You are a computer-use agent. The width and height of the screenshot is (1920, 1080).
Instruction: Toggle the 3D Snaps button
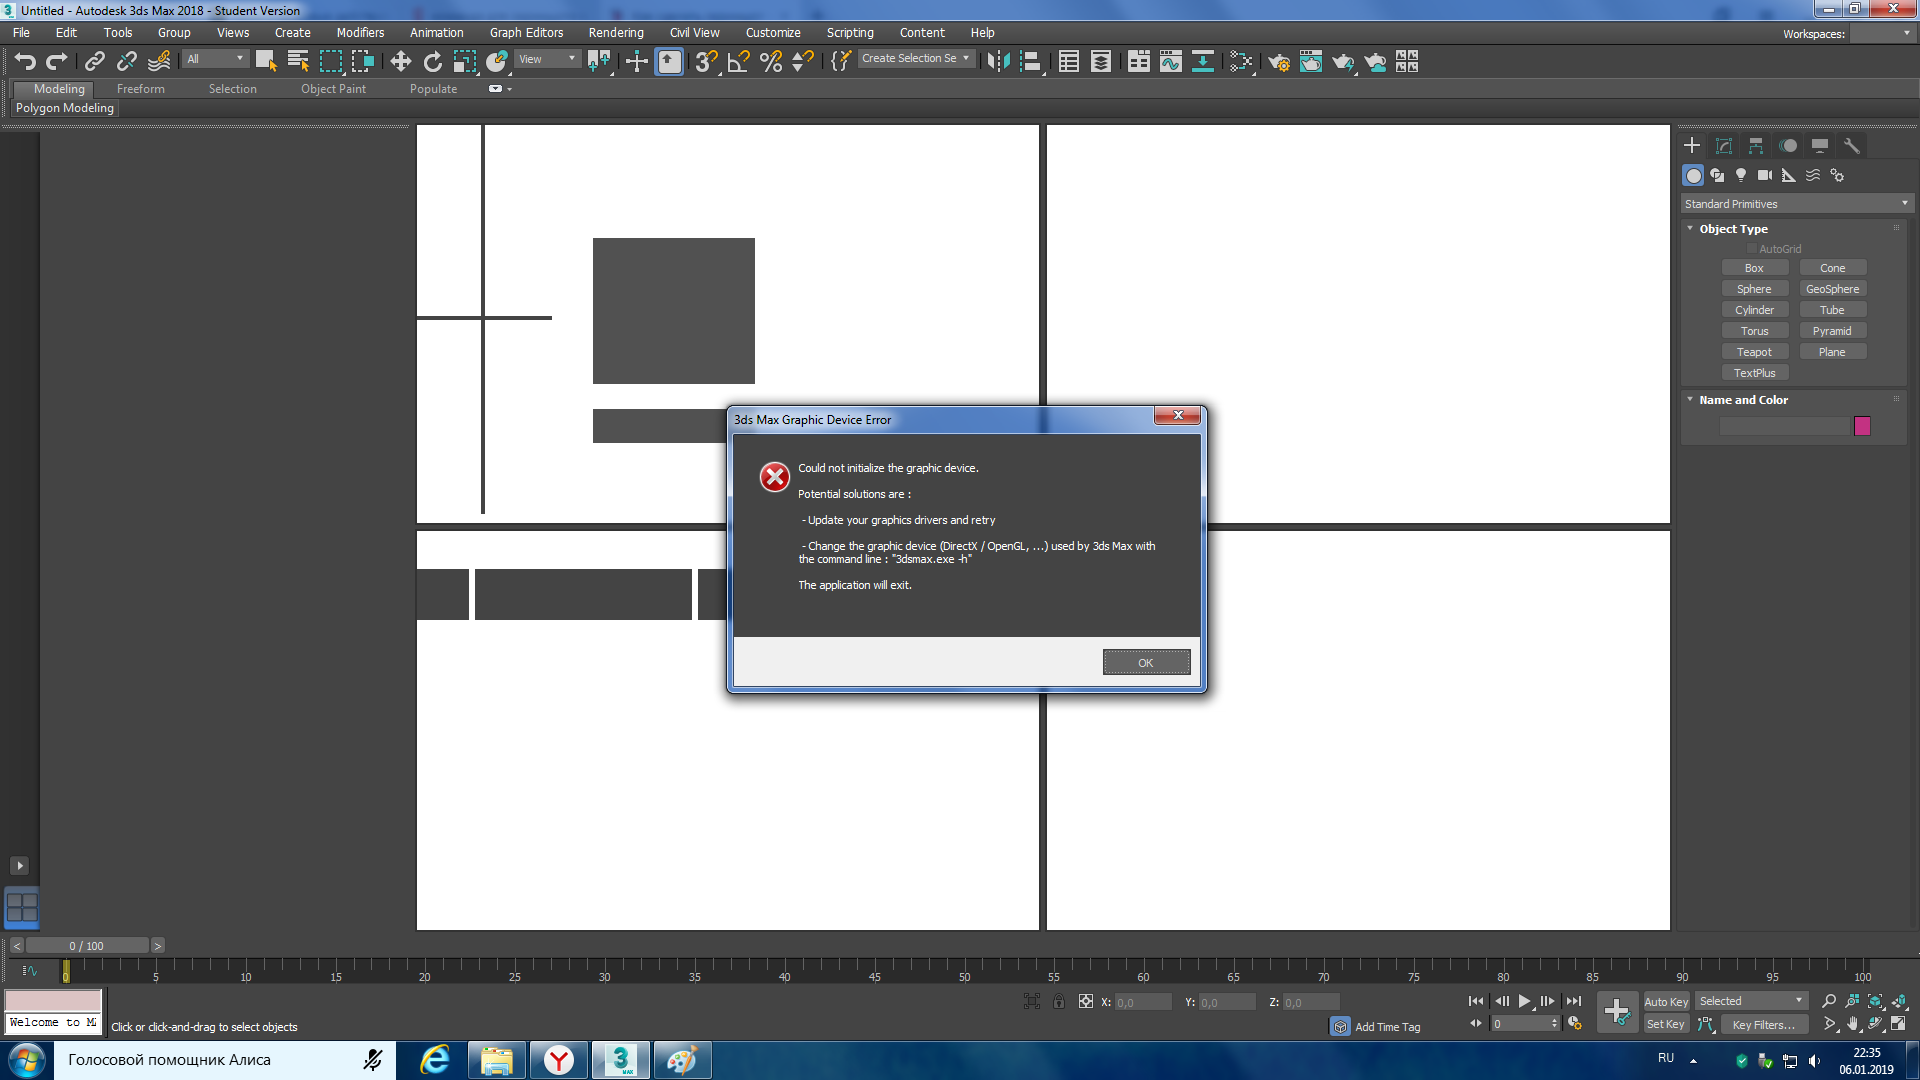tap(706, 62)
